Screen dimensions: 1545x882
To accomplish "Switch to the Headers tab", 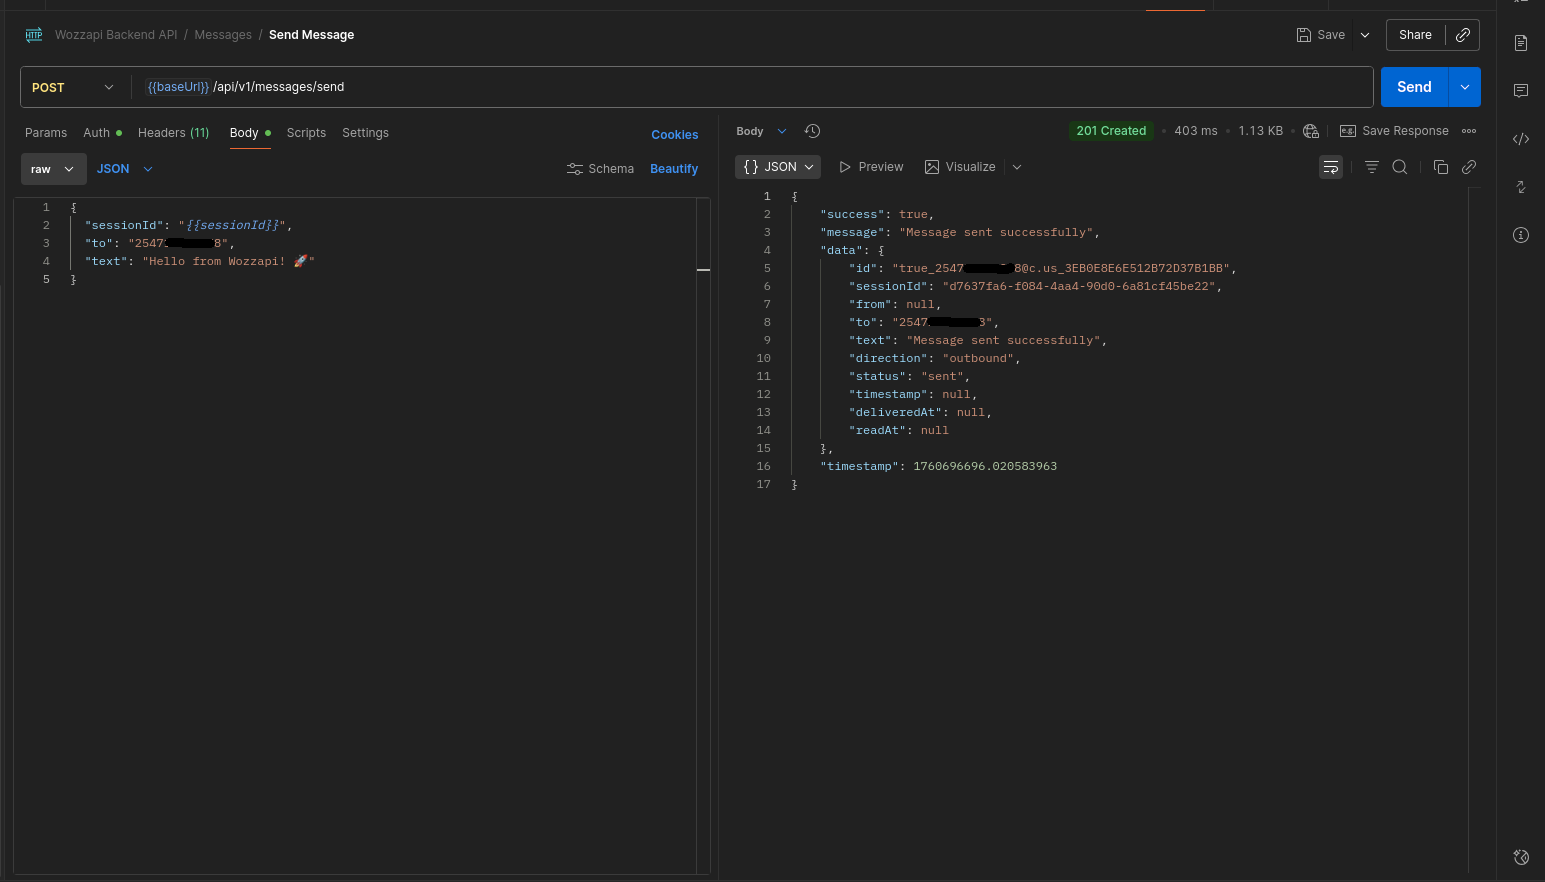I will click(173, 133).
